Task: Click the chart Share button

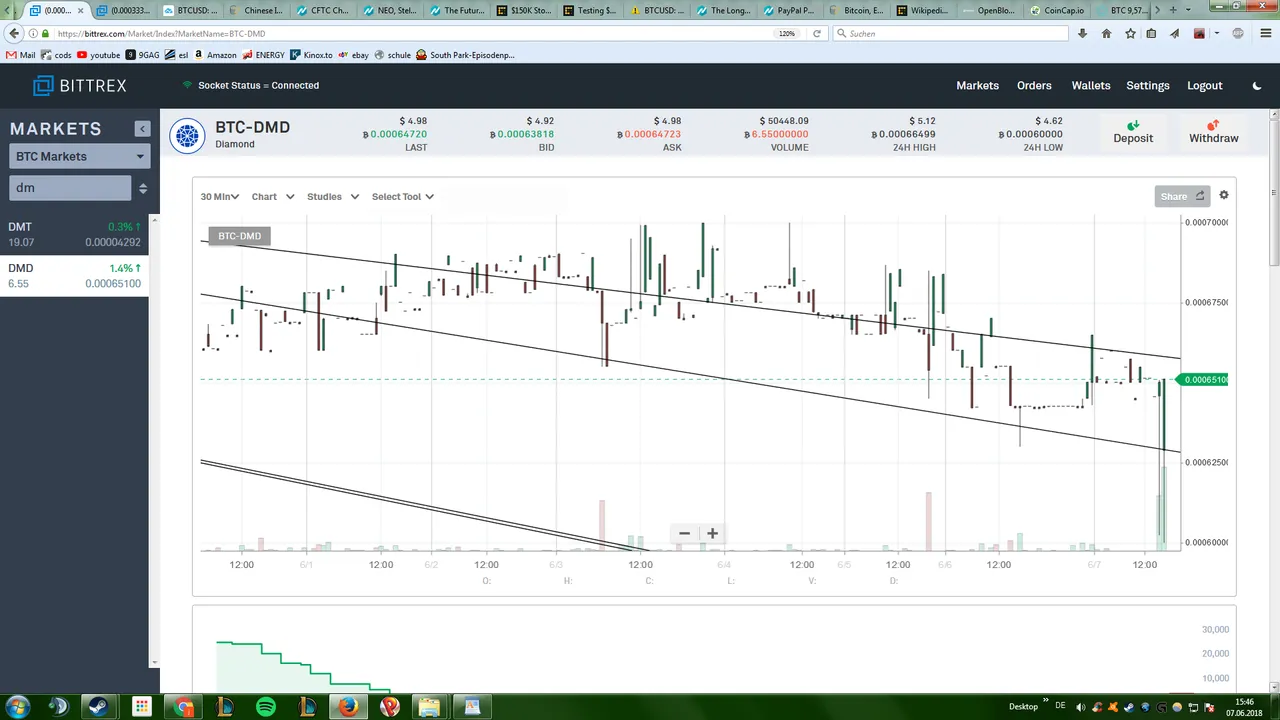Action: tap(1181, 196)
